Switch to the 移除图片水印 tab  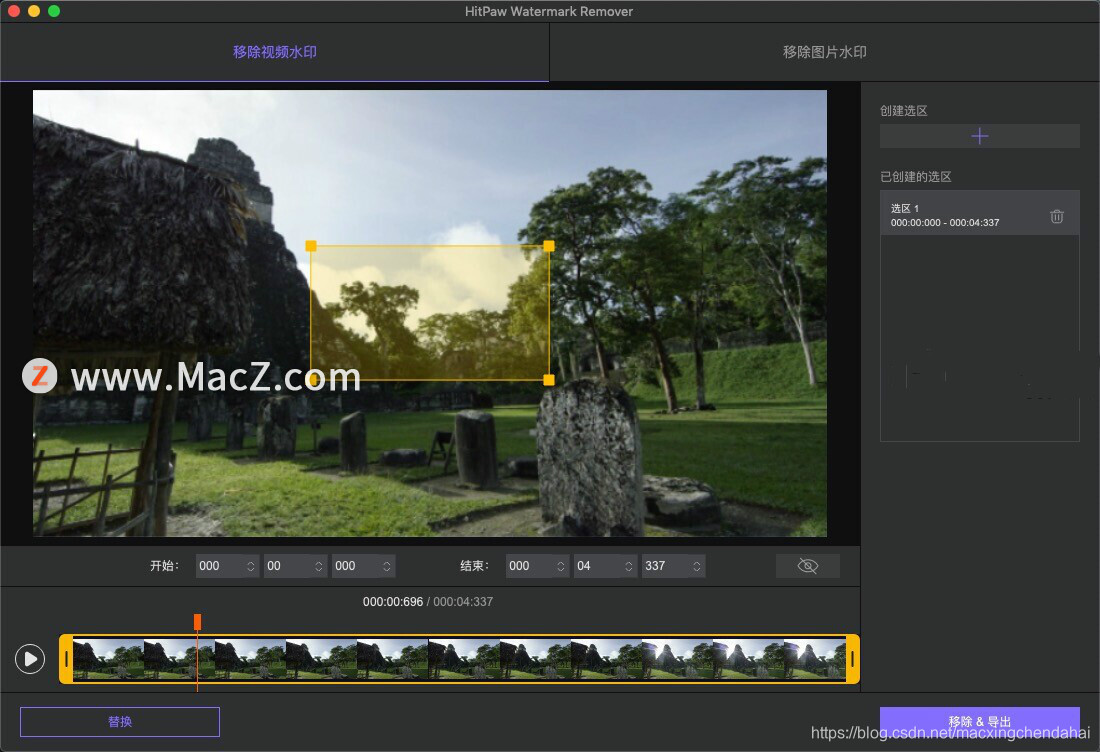pos(824,52)
